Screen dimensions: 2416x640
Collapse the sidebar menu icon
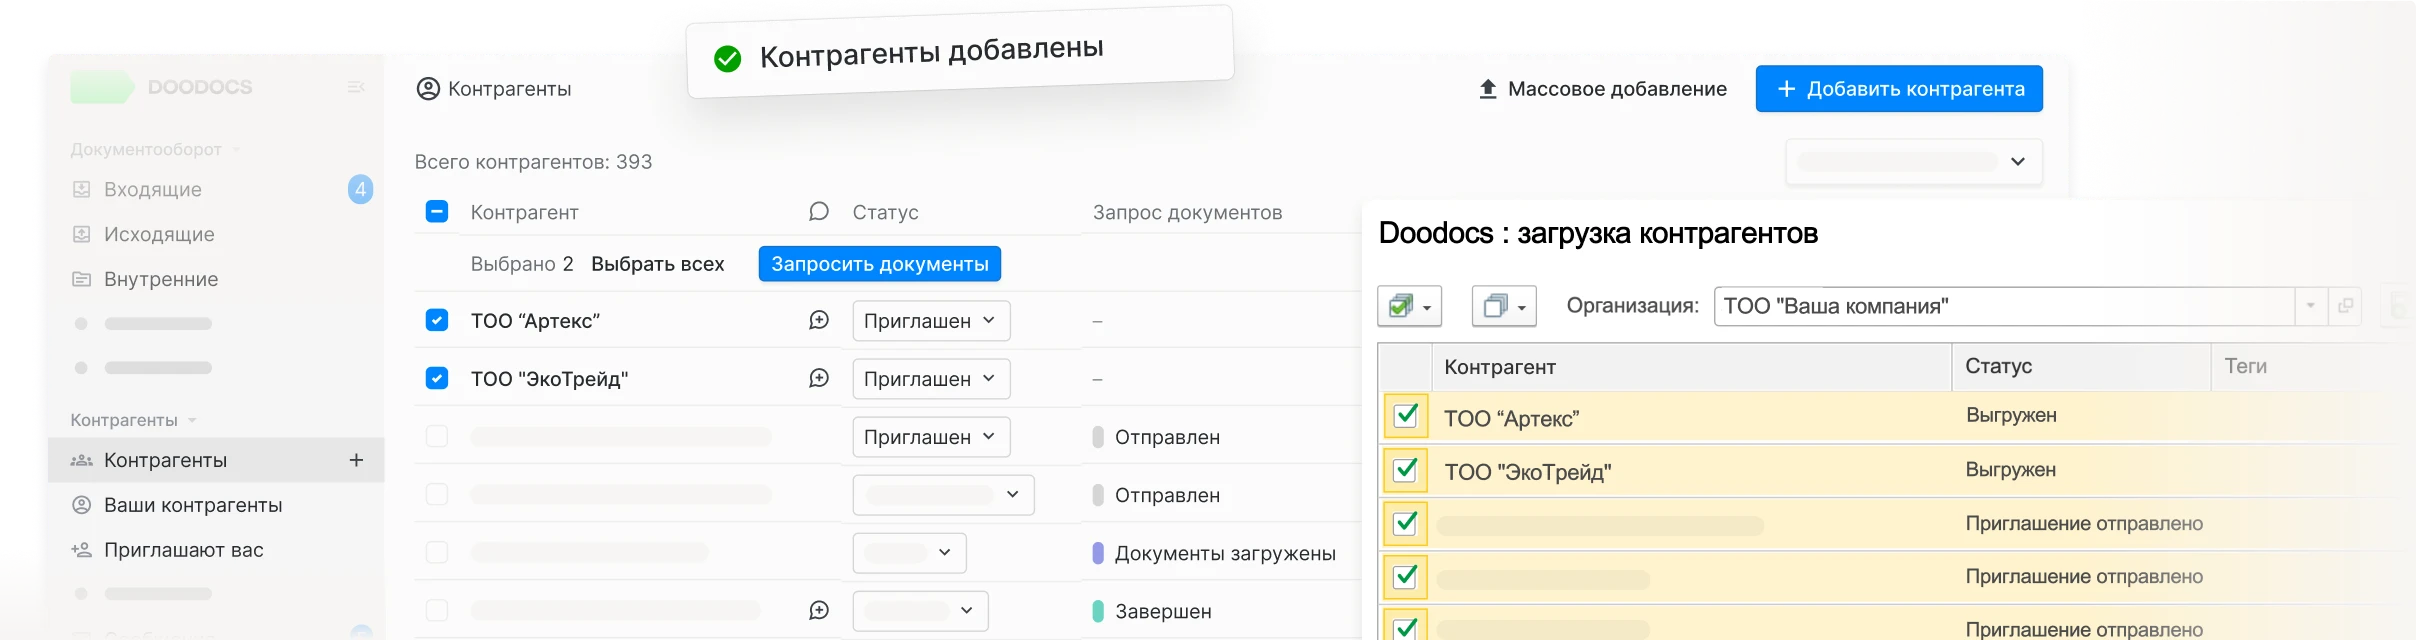tap(356, 88)
